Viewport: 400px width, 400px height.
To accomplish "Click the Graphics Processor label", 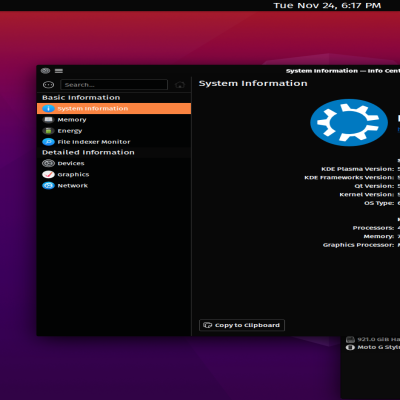I will pos(358,245).
